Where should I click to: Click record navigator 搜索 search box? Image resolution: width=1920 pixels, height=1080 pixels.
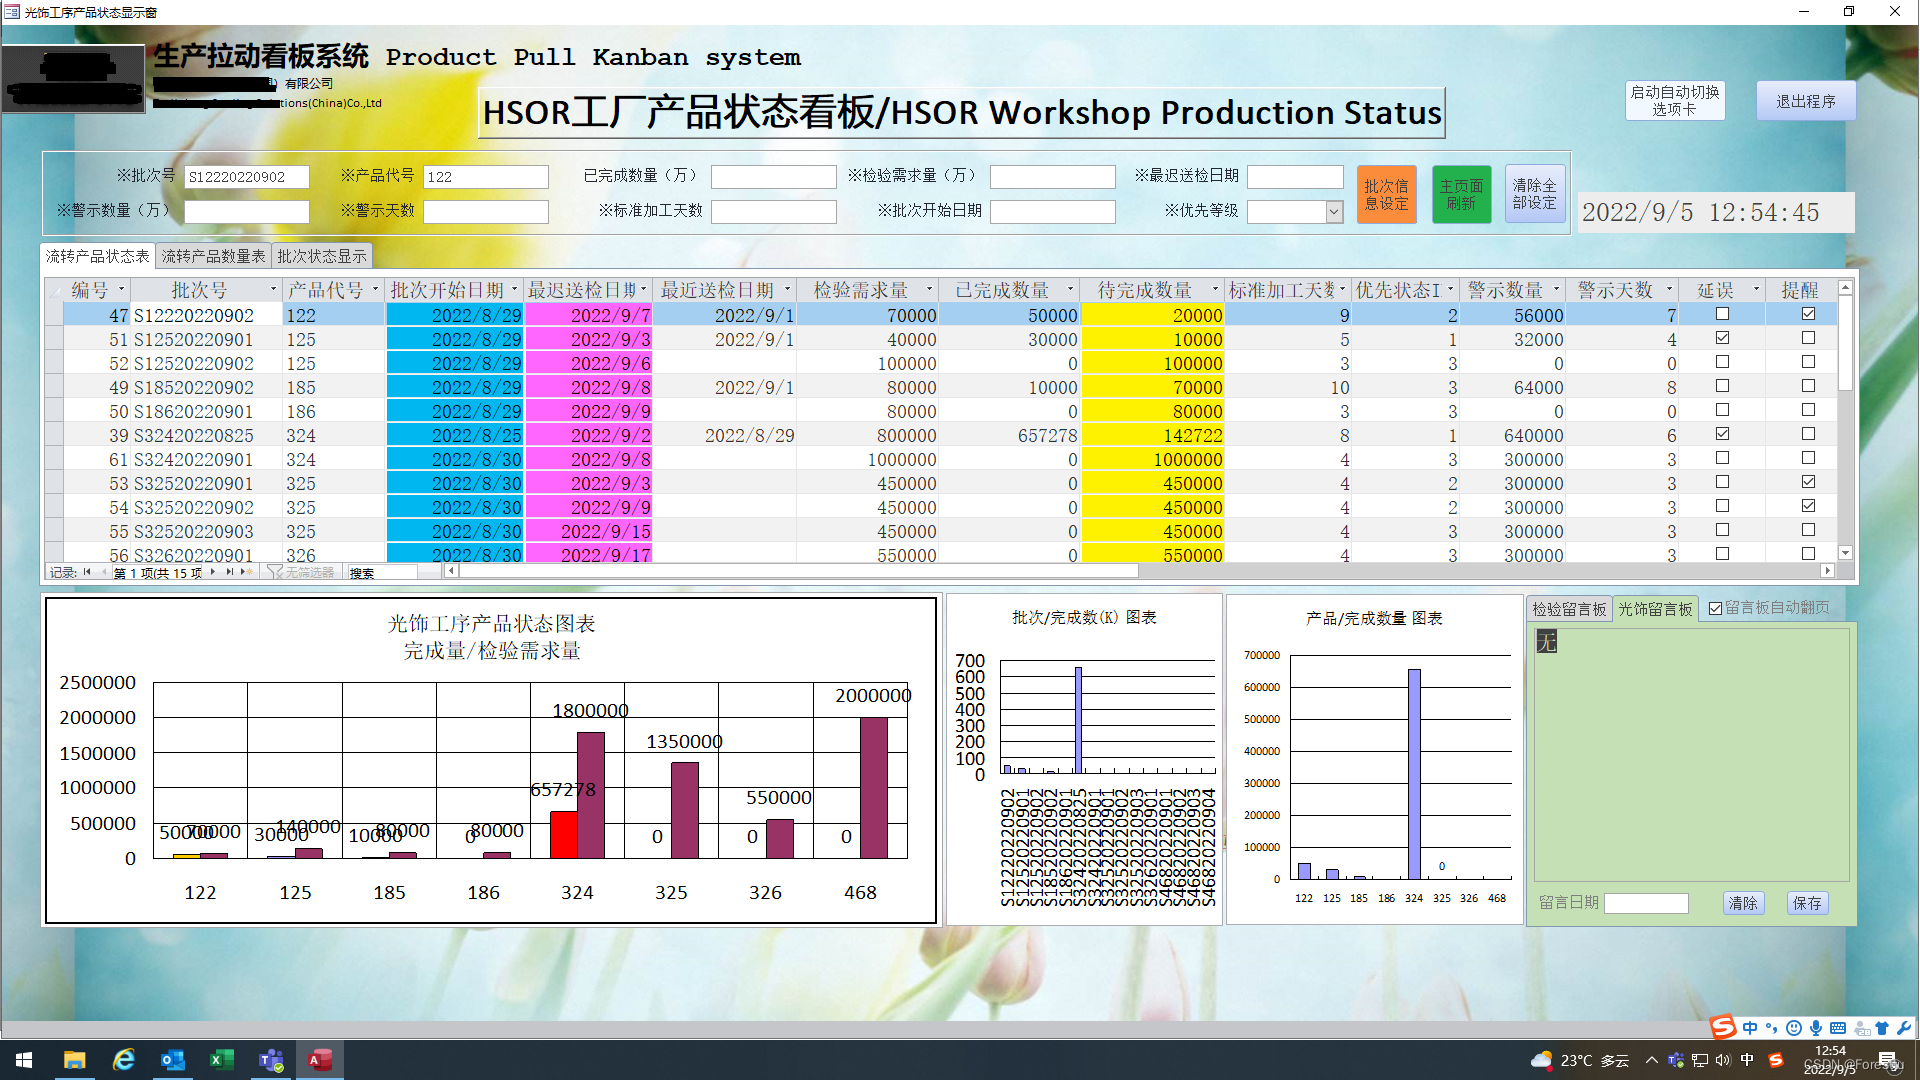(x=382, y=572)
